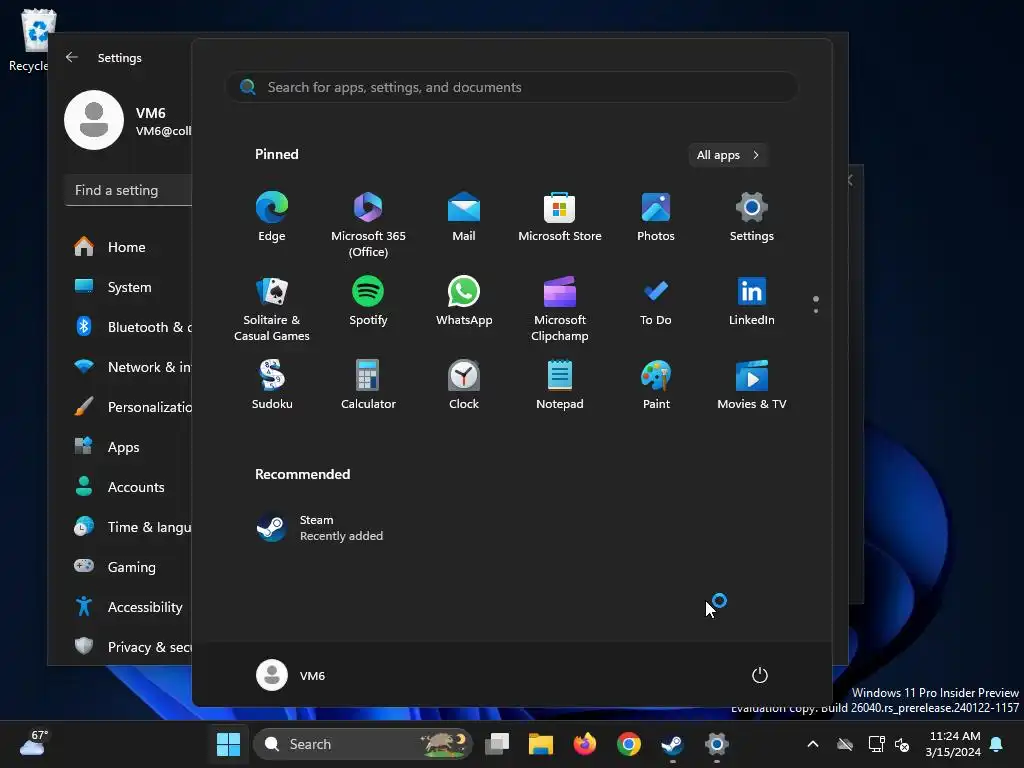Click the power button in Start menu
This screenshot has height=768, width=1024.
coord(760,675)
